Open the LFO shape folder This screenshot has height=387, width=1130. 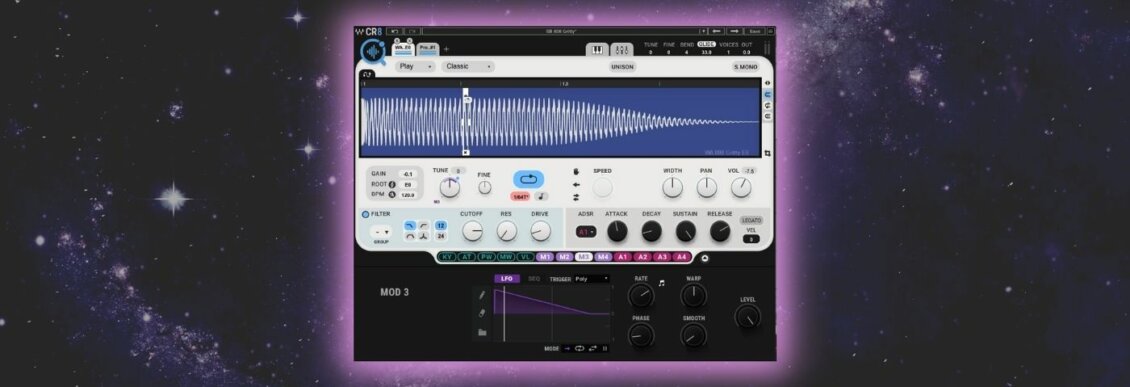pos(482,332)
